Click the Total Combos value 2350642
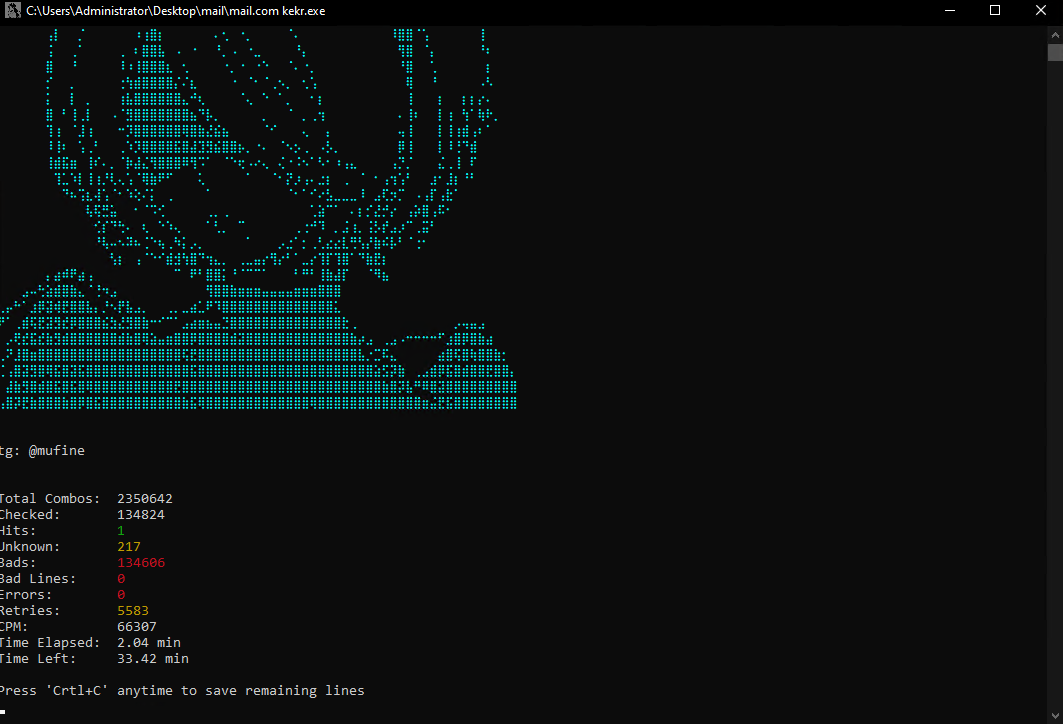Viewport: 1063px width, 724px height. pyautogui.click(x=145, y=499)
